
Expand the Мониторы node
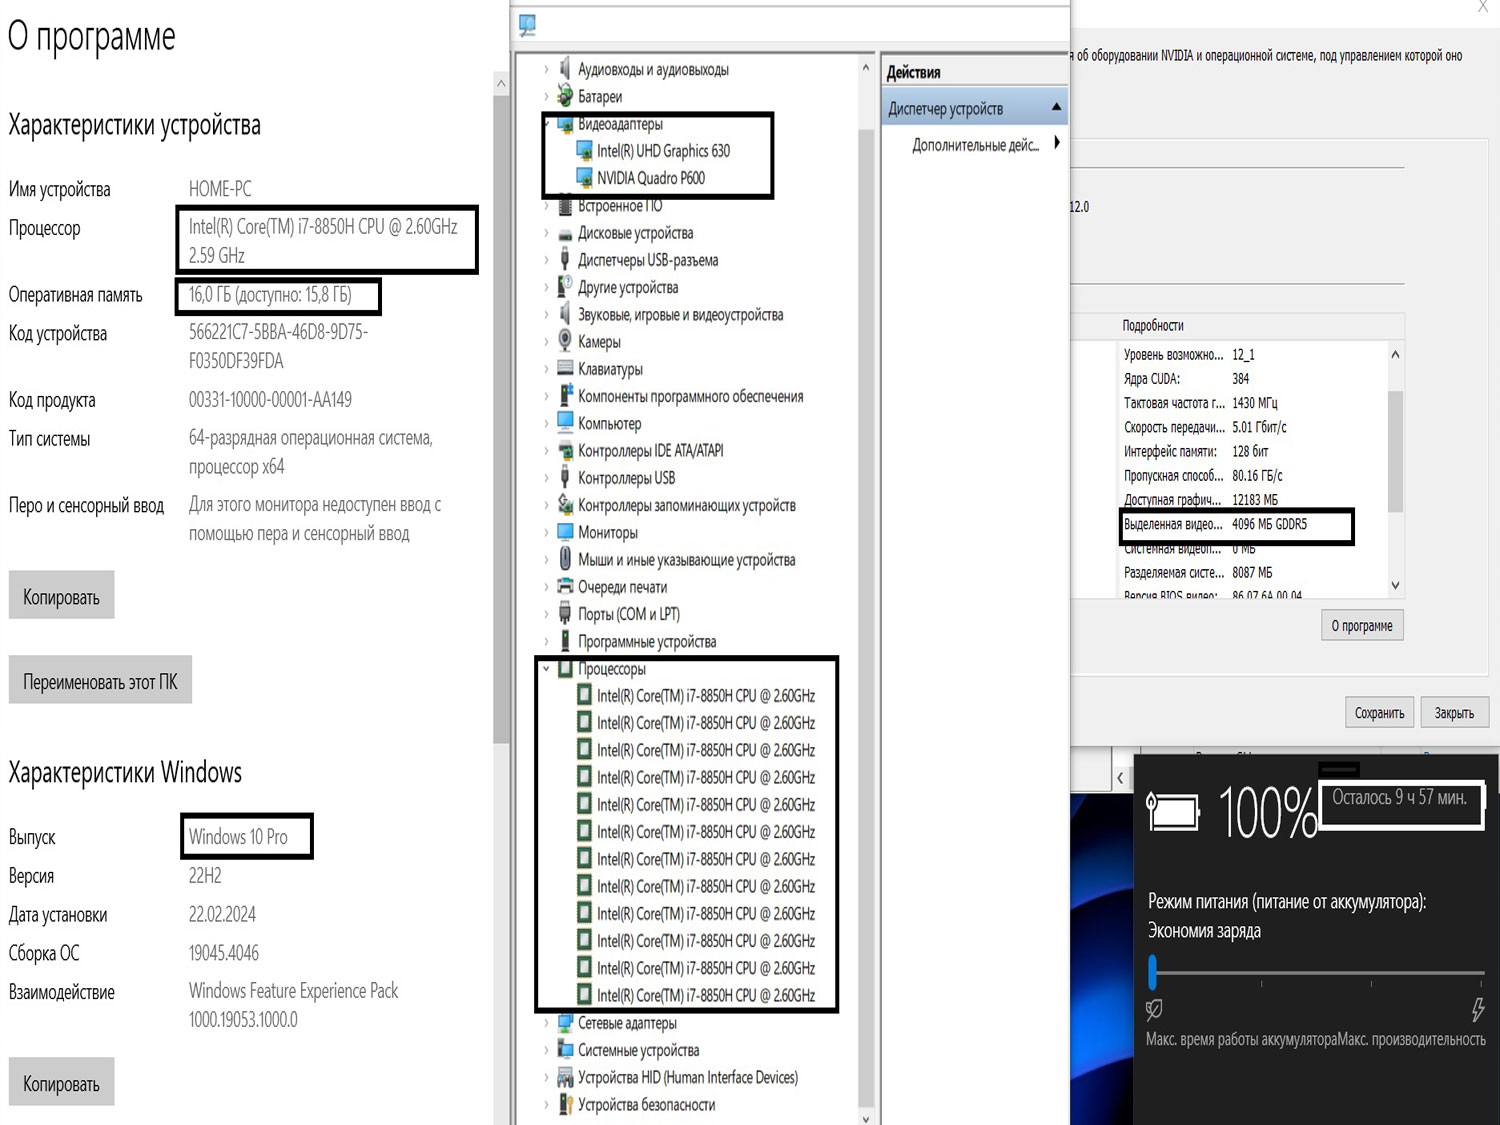pos(546,533)
